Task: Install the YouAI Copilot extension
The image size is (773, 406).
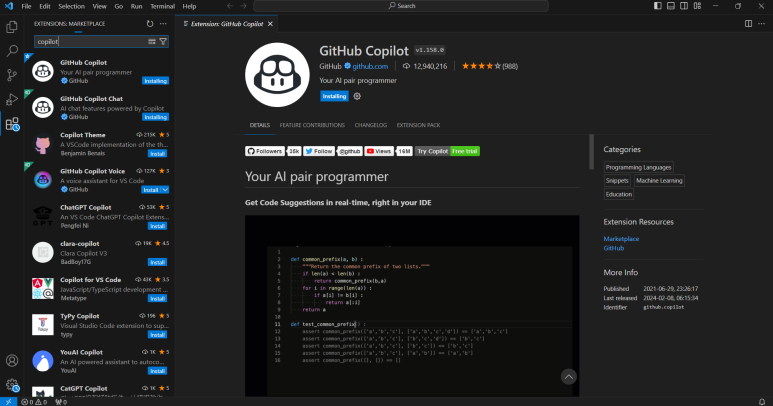Action: (x=157, y=371)
